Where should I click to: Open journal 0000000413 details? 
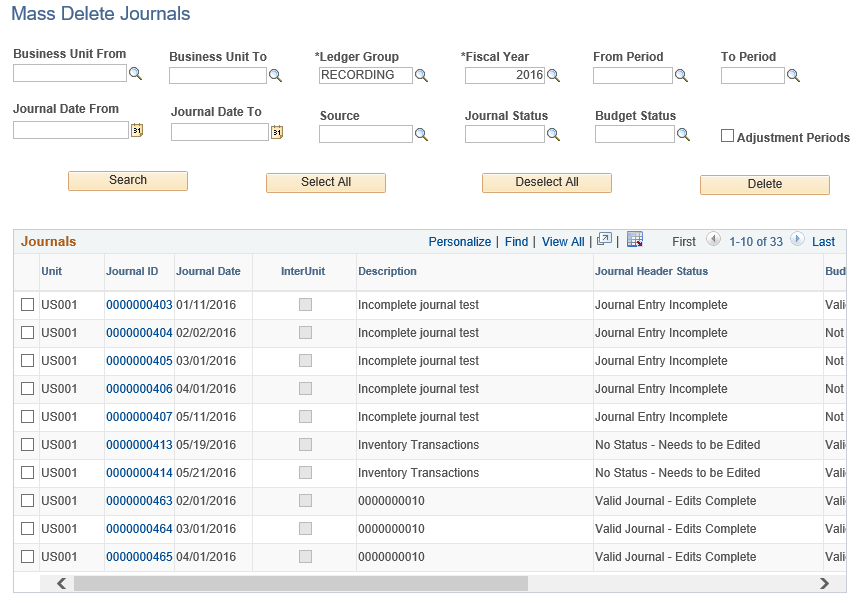[139, 444]
